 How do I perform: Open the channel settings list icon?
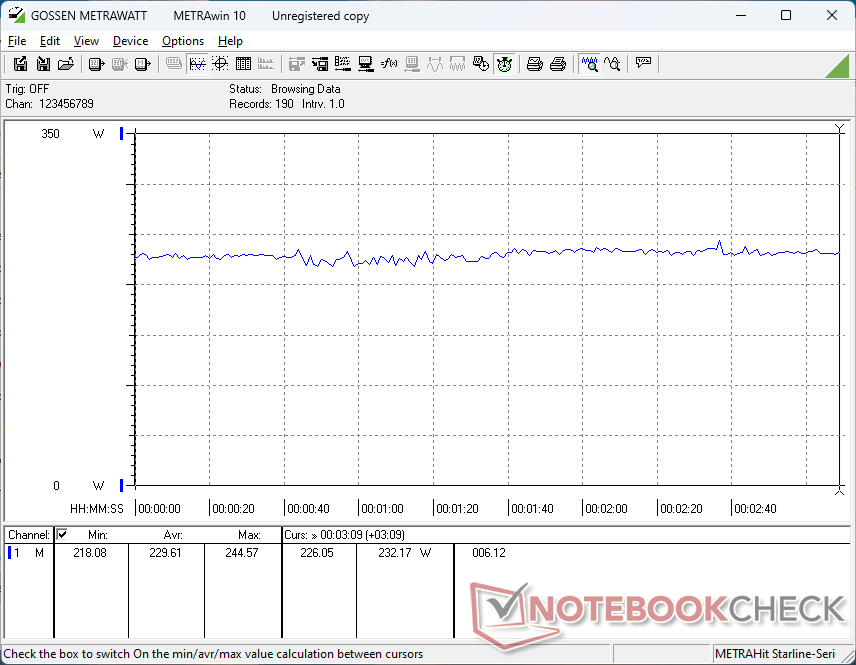pyautogui.click(x=343, y=64)
